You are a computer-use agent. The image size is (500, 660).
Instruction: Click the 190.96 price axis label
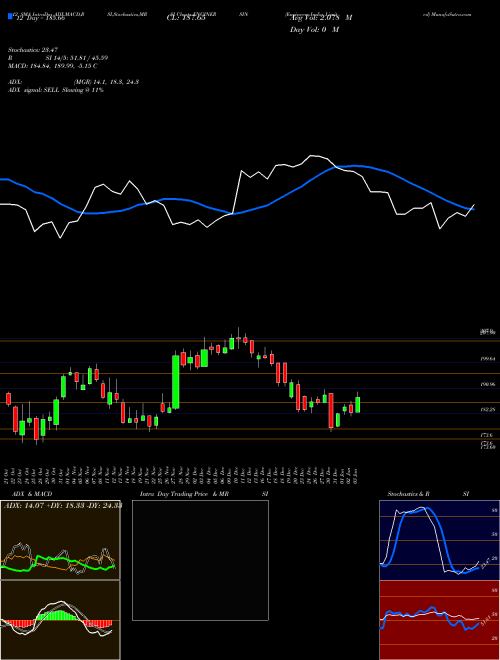click(x=488, y=384)
